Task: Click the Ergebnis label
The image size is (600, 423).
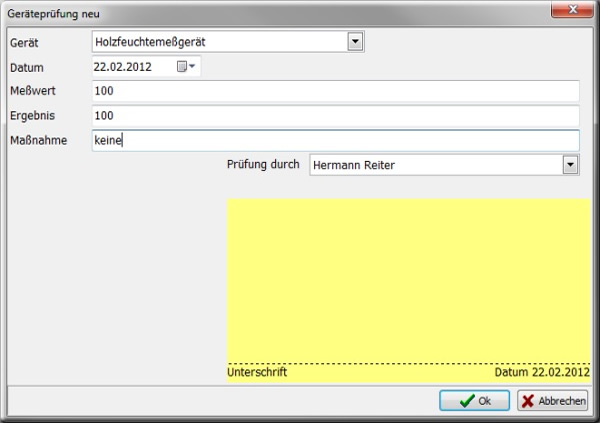Action: [33, 116]
